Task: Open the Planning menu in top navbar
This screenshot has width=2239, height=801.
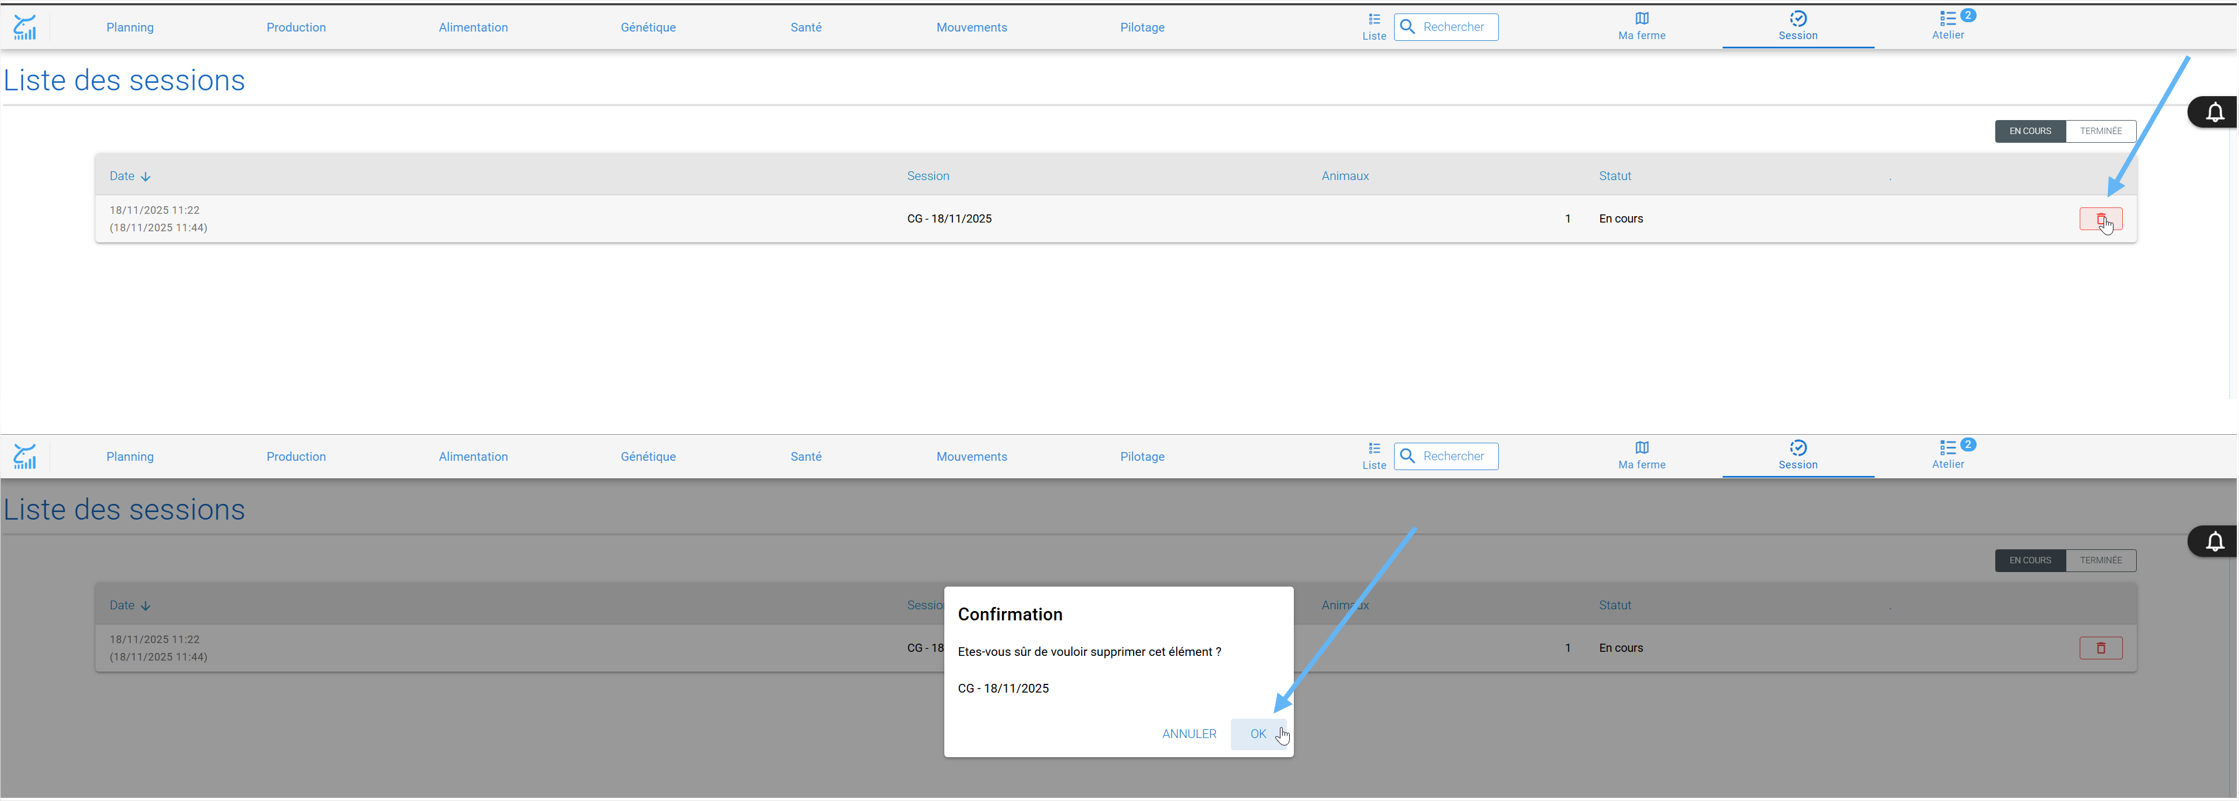Action: click(x=130, y=27)
